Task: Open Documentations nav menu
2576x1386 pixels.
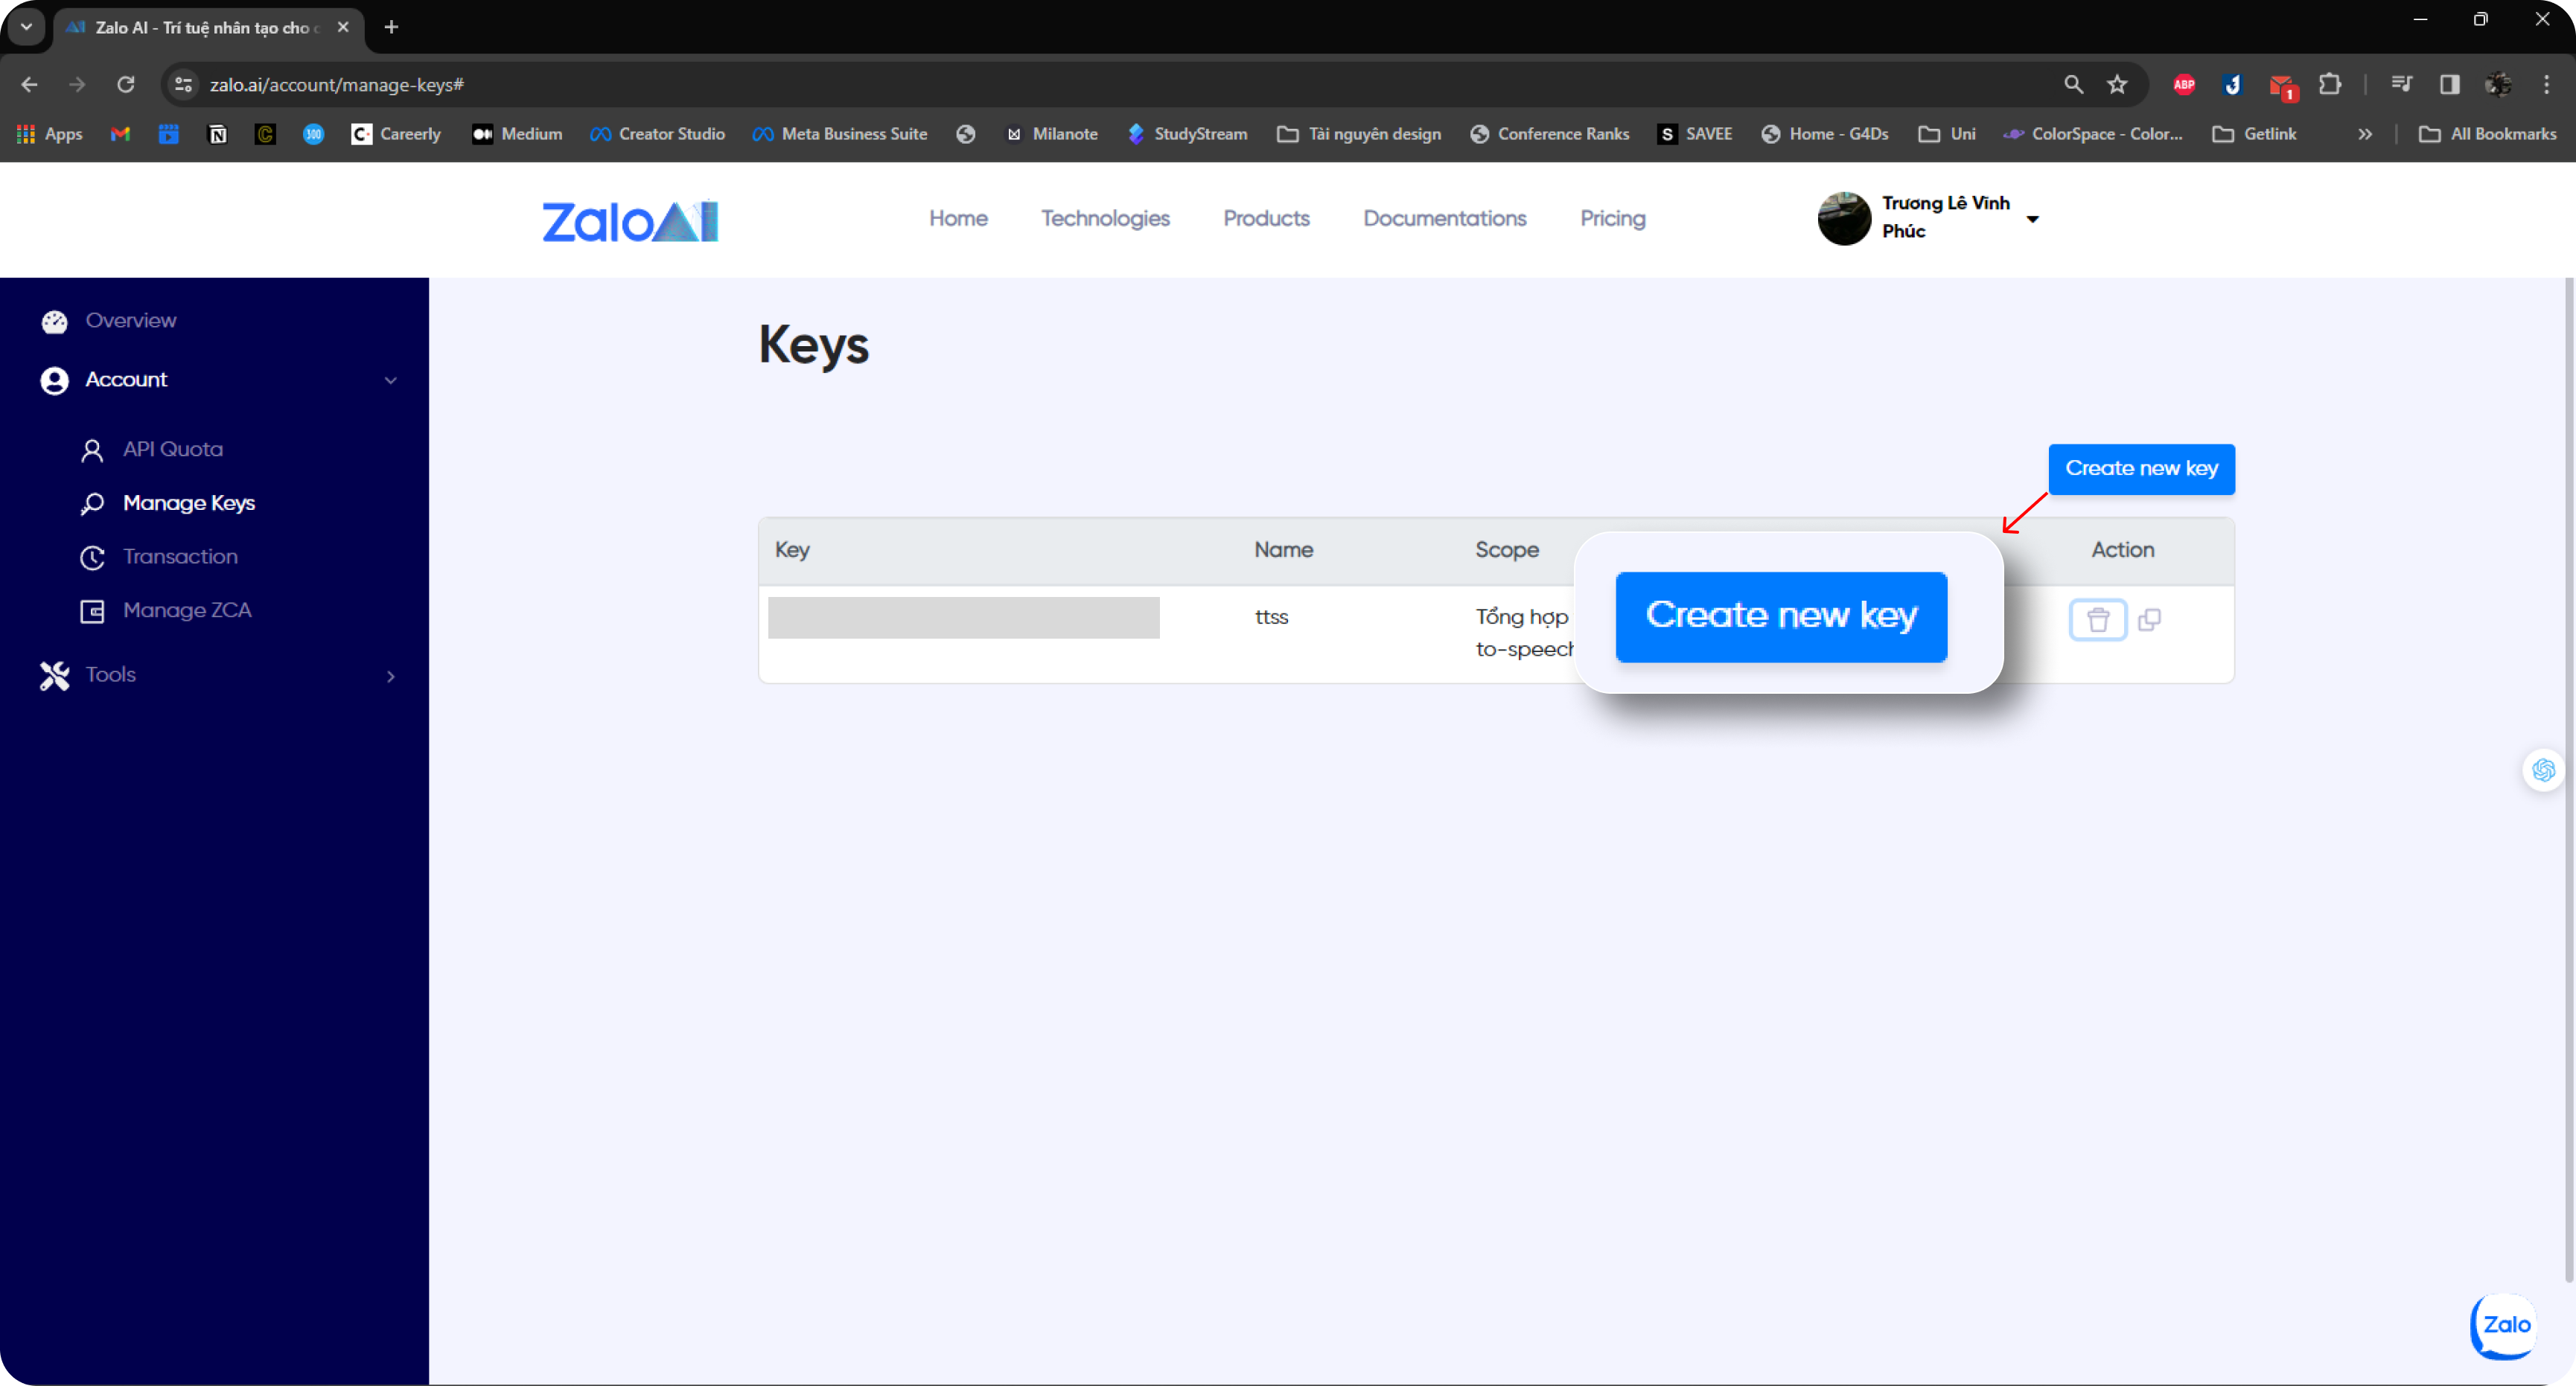Action: pos(1444,218)
